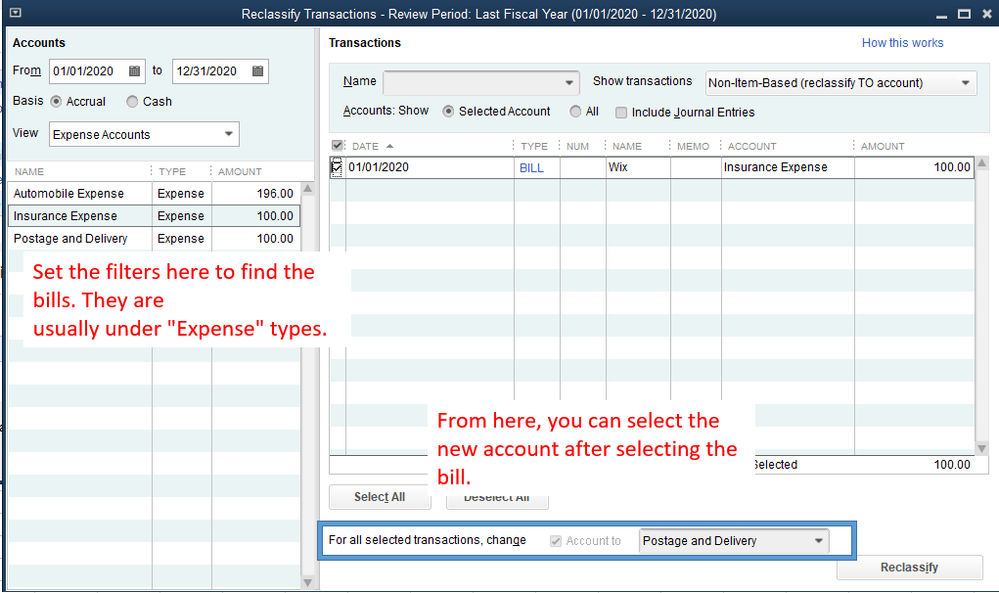Close the Reclassify Transactions window

(x=986, y=14)
